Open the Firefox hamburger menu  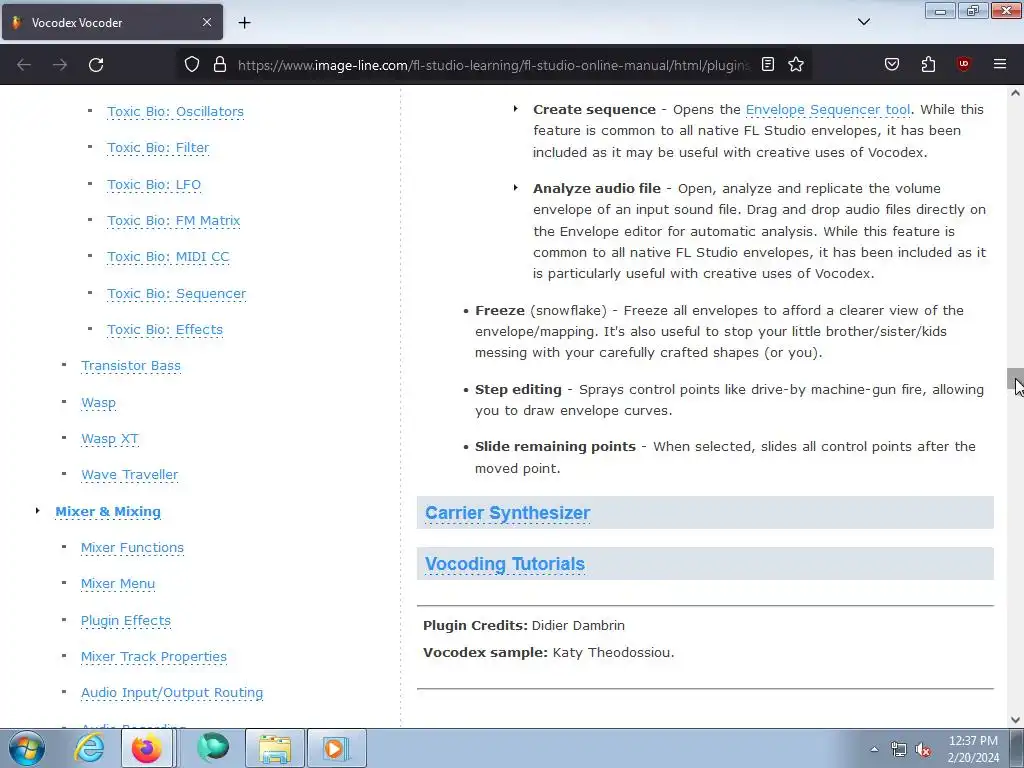coord(999,64)
